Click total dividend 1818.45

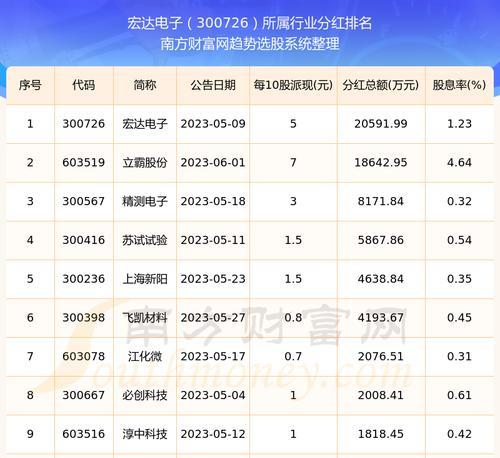[x=381, y=434]
